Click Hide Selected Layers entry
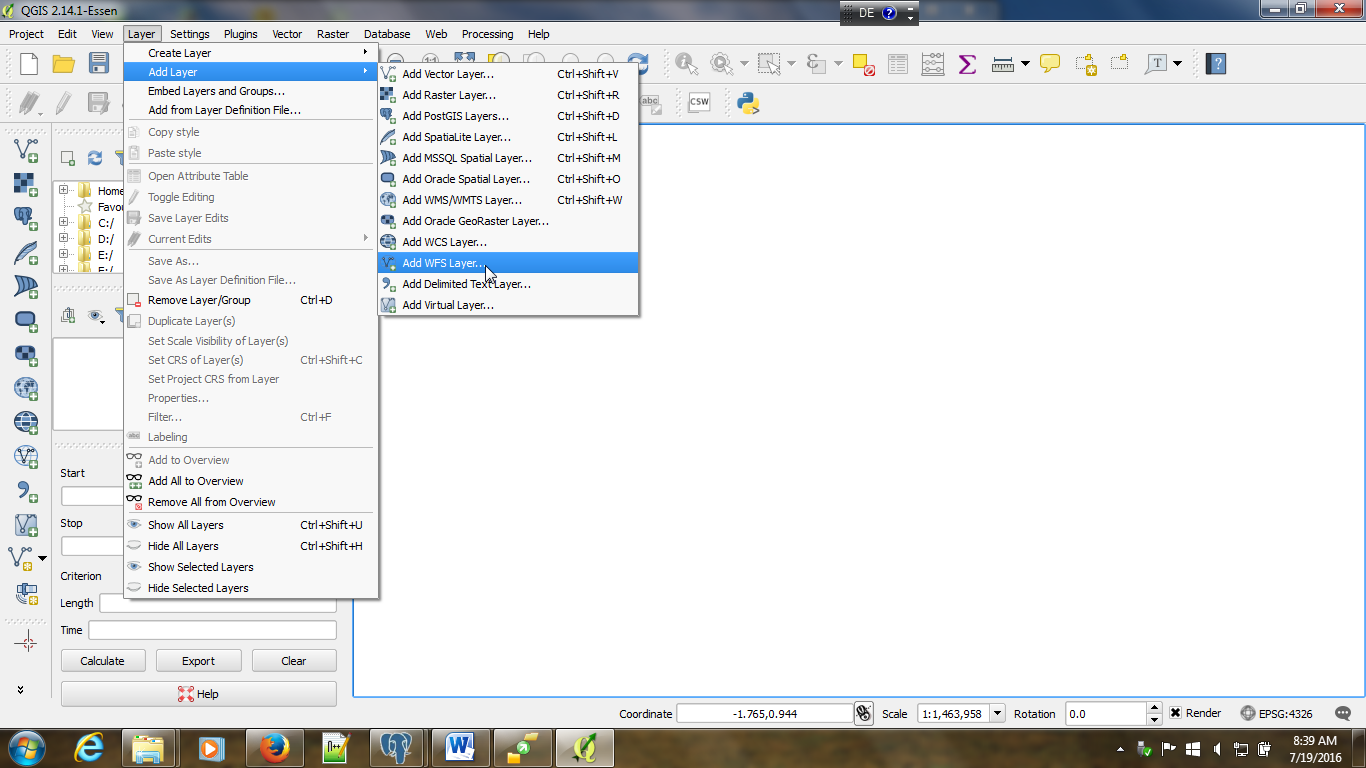The width and height of the screenshot is (1366, 768). (x=198, y=588)
